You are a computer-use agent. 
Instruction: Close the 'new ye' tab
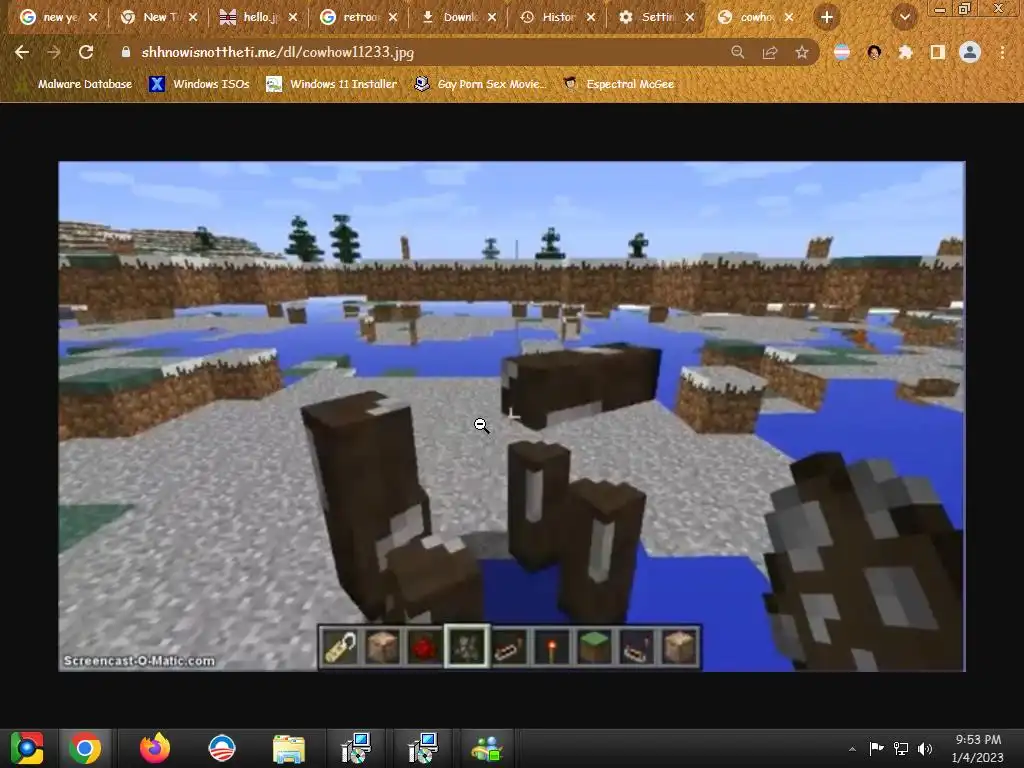[93, 18]
